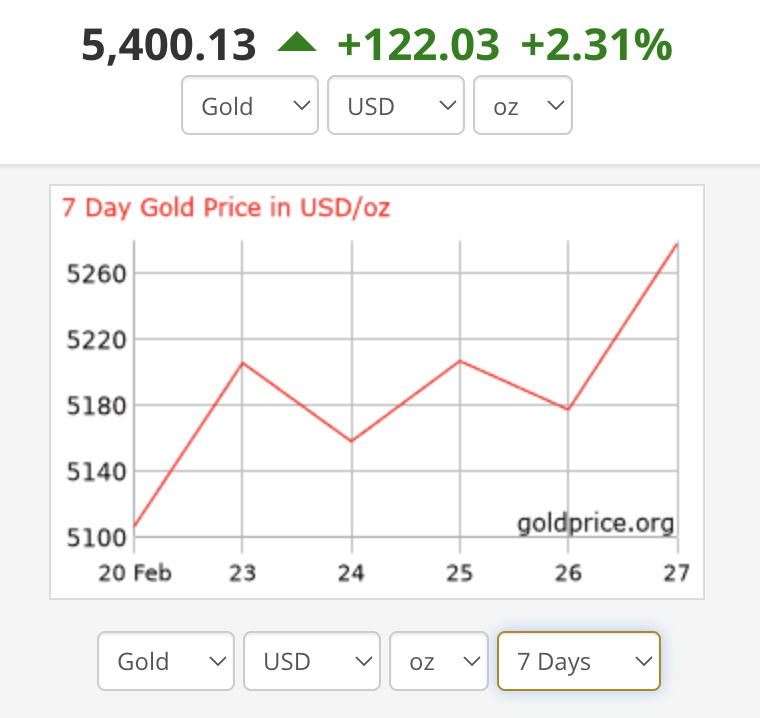The image size is (760, 718).
Task: Click the +122.03 price change value
Action: tap(418, 45)
